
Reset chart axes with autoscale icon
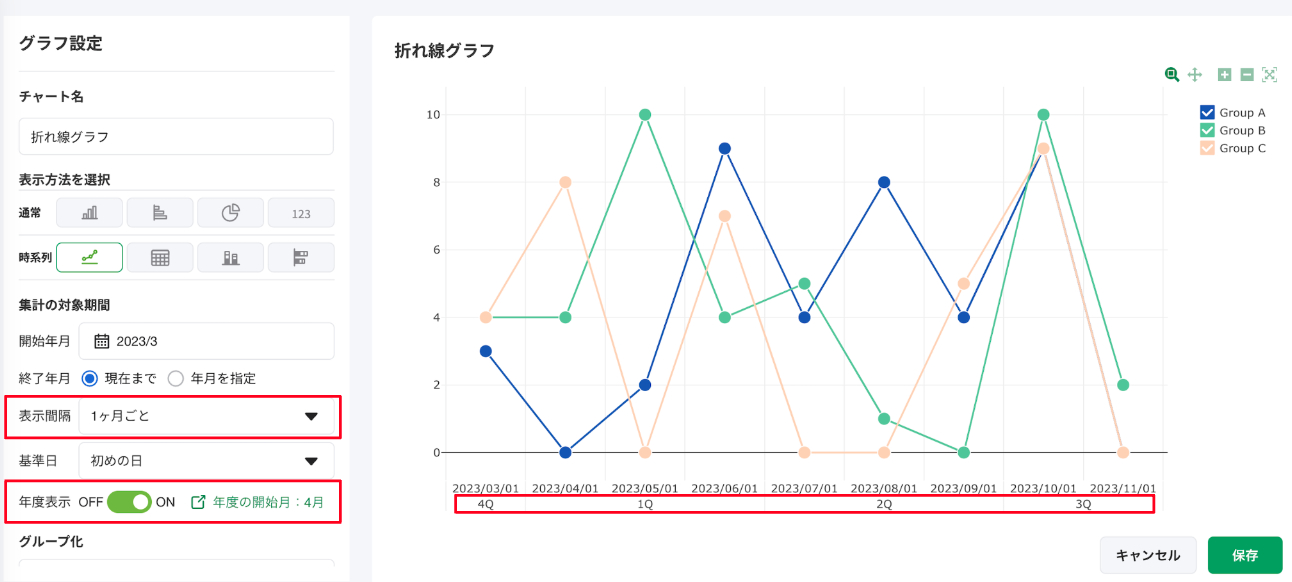(1270, 74)
